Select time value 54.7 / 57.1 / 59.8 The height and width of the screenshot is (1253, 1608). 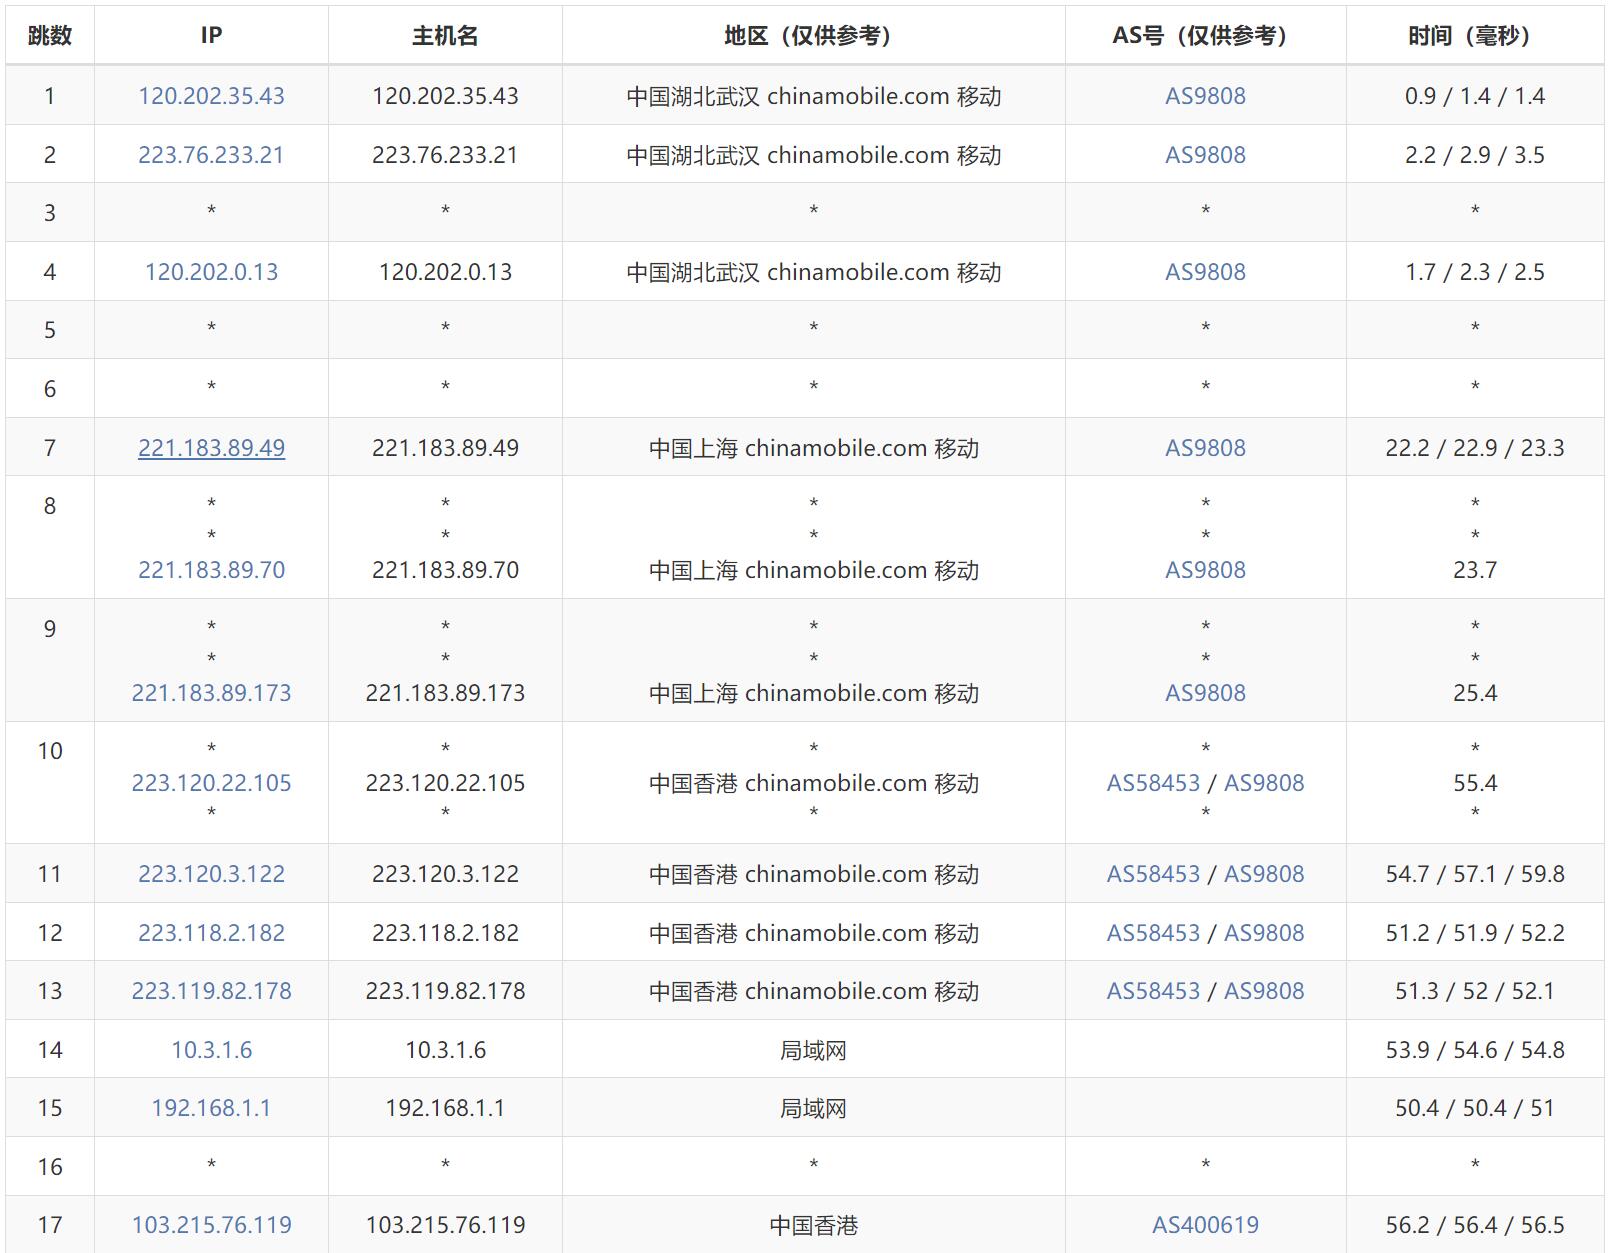point(1475,874)
